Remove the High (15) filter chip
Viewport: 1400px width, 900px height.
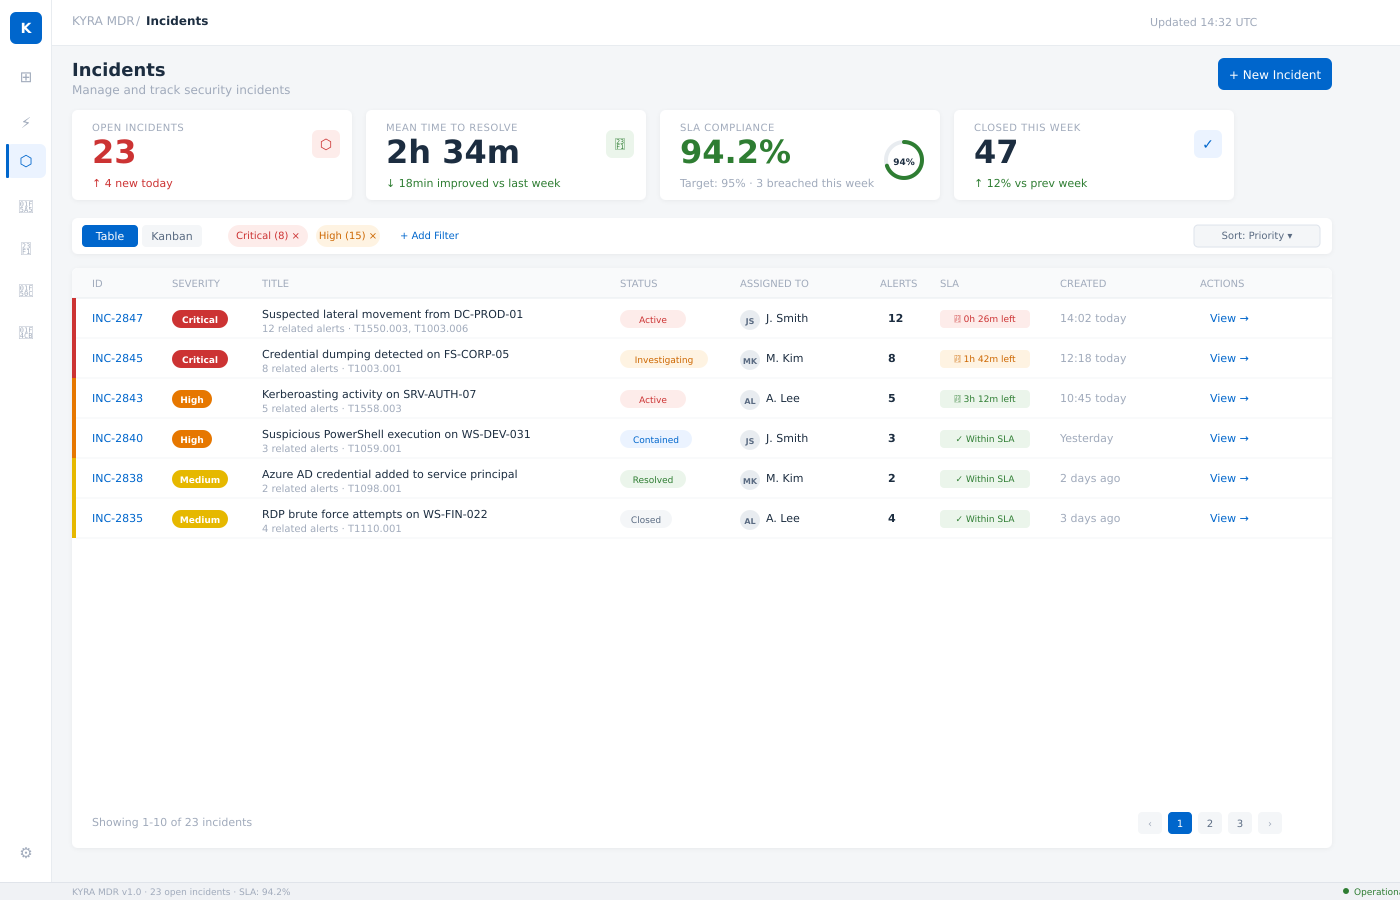pyautogui.click(x=373, y=236)
